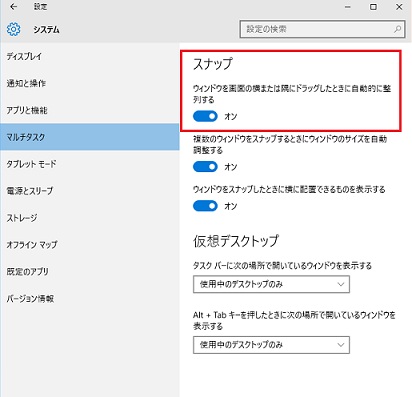Image resolution: width=412 pixels, height=397 pixels.
Task: Click the スナップ heading
Action: [x=212, y=64]
